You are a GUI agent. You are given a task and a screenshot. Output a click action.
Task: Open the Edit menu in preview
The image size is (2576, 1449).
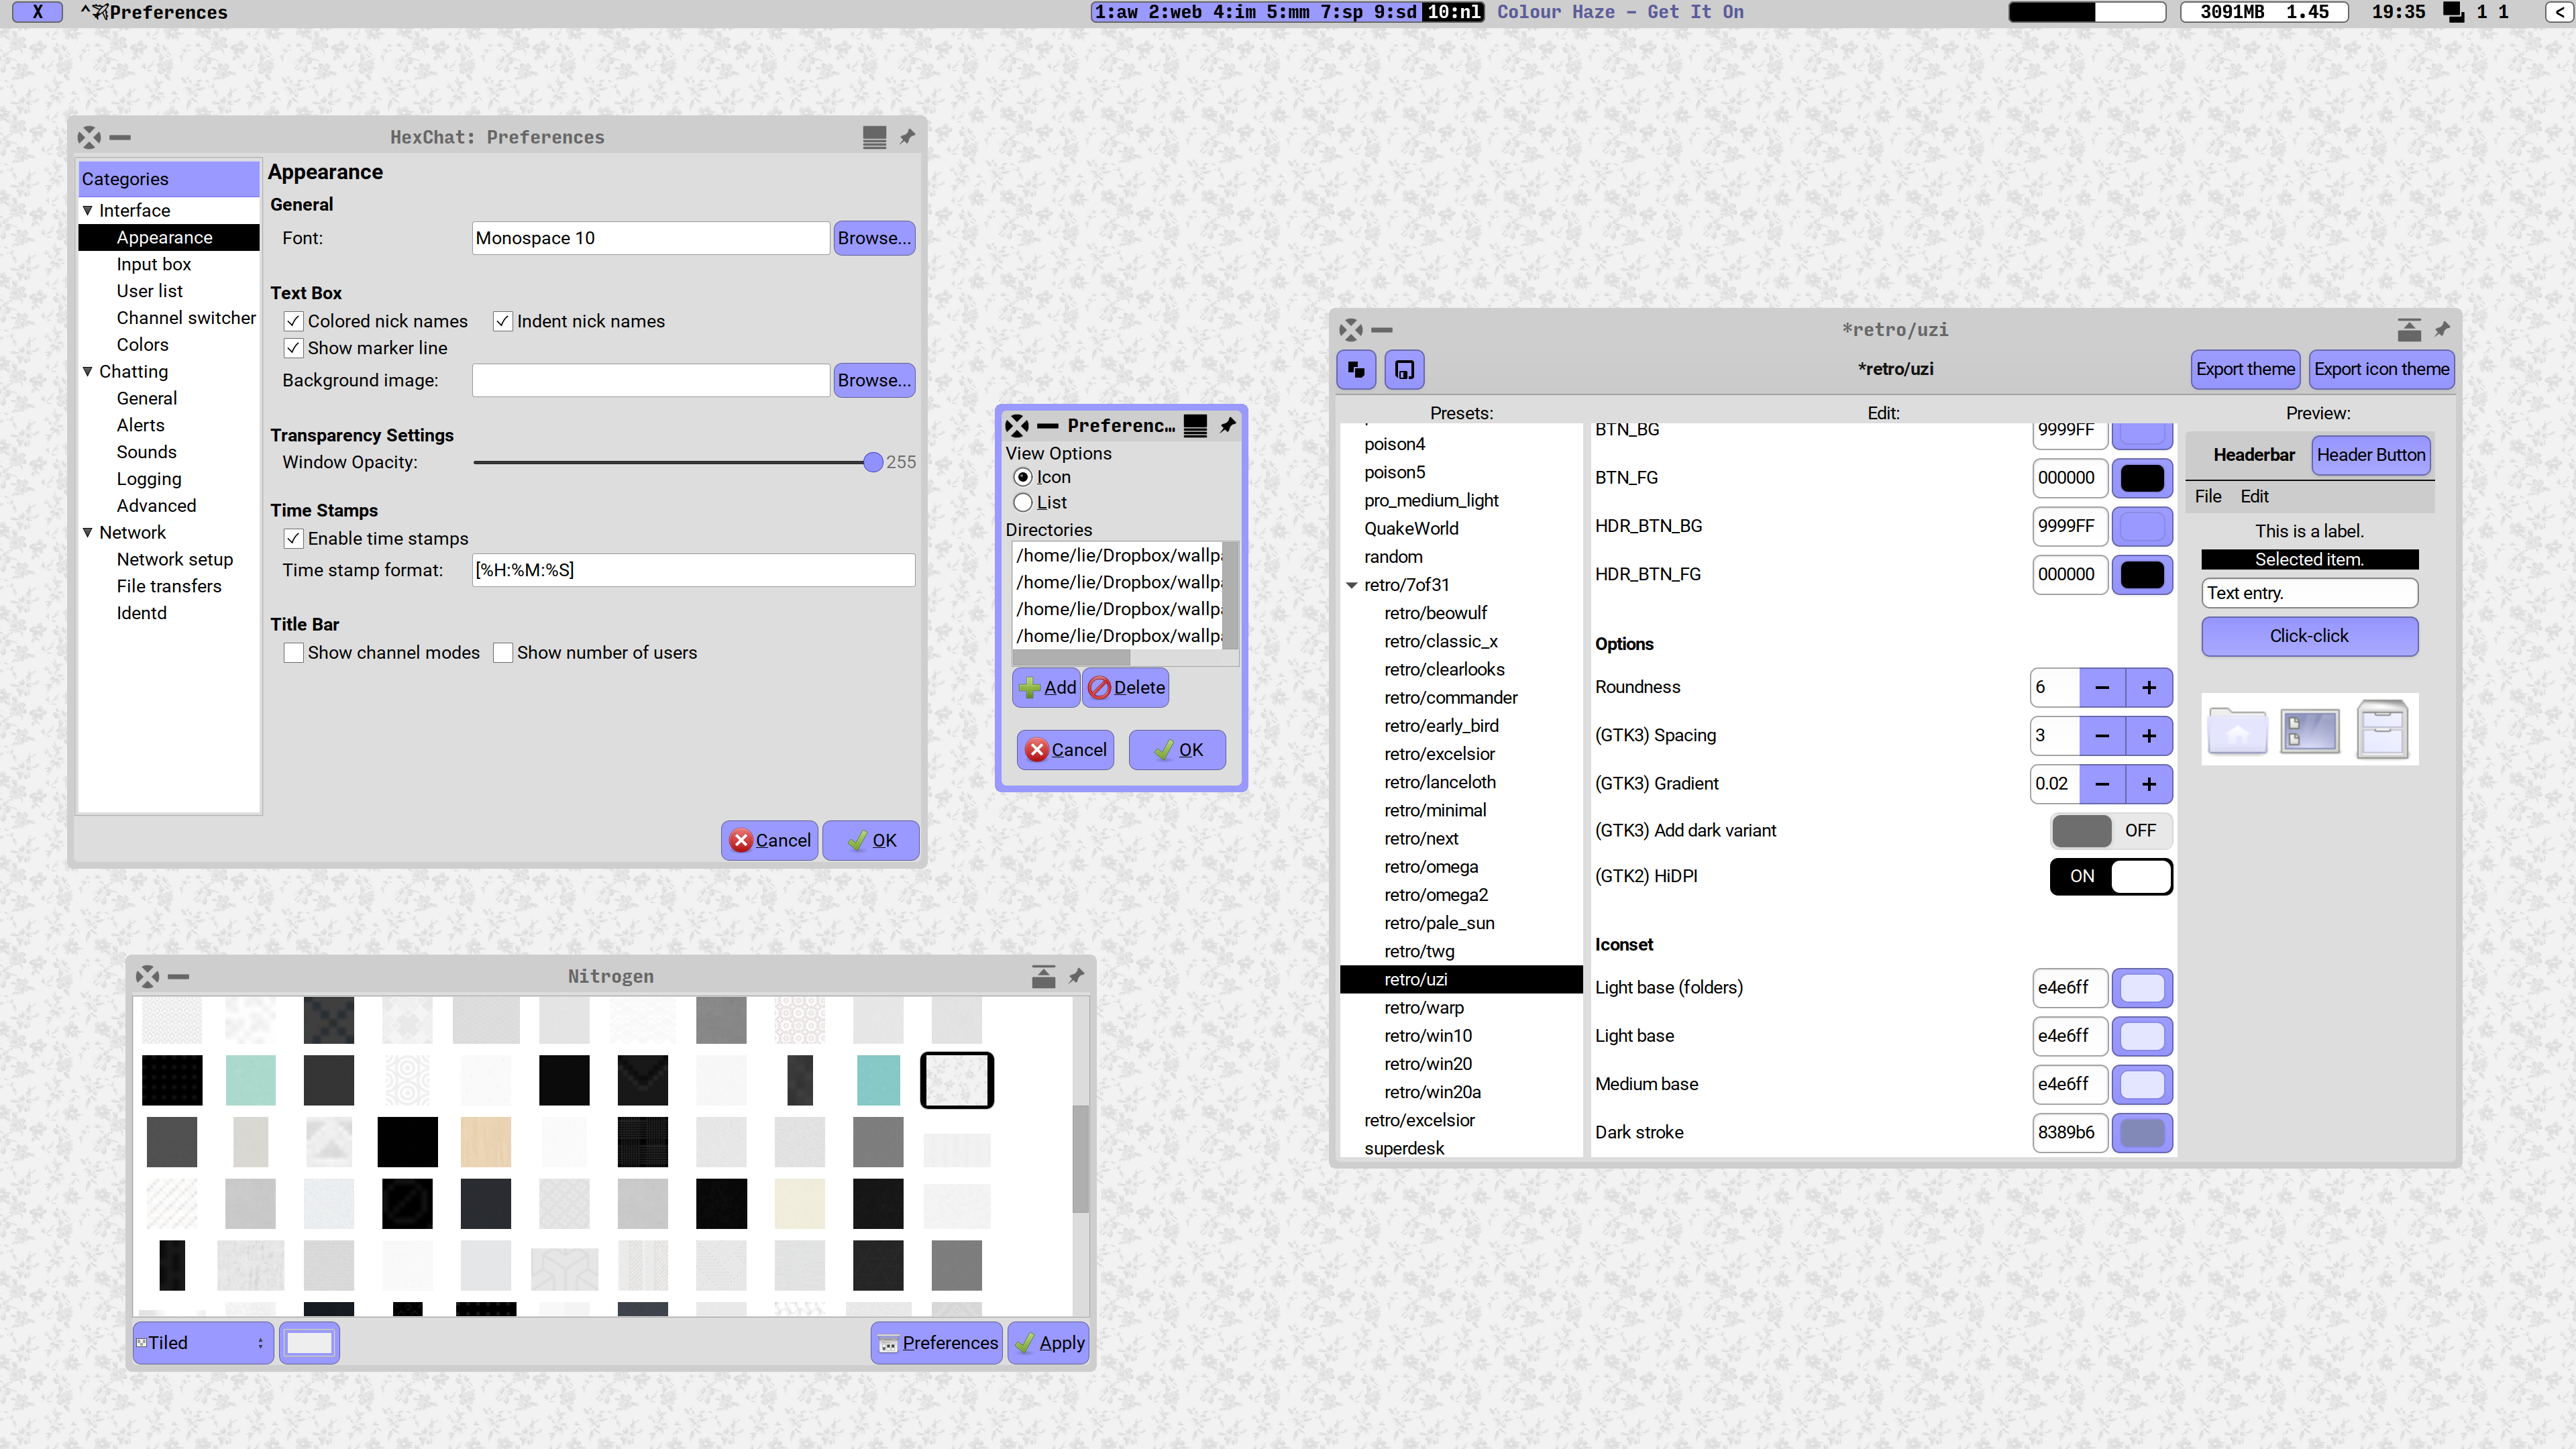click(x=2254, y=496)
